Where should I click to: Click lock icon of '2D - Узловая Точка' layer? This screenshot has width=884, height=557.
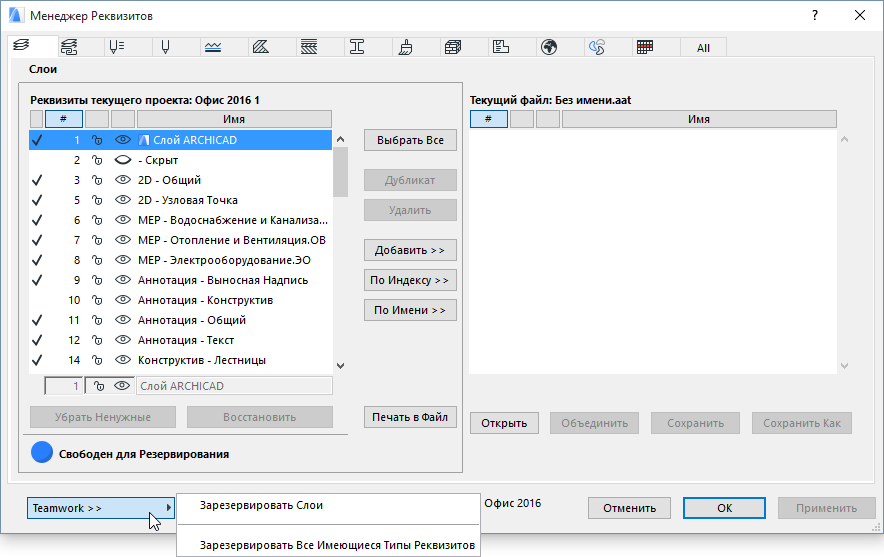(x=97, y=200)
